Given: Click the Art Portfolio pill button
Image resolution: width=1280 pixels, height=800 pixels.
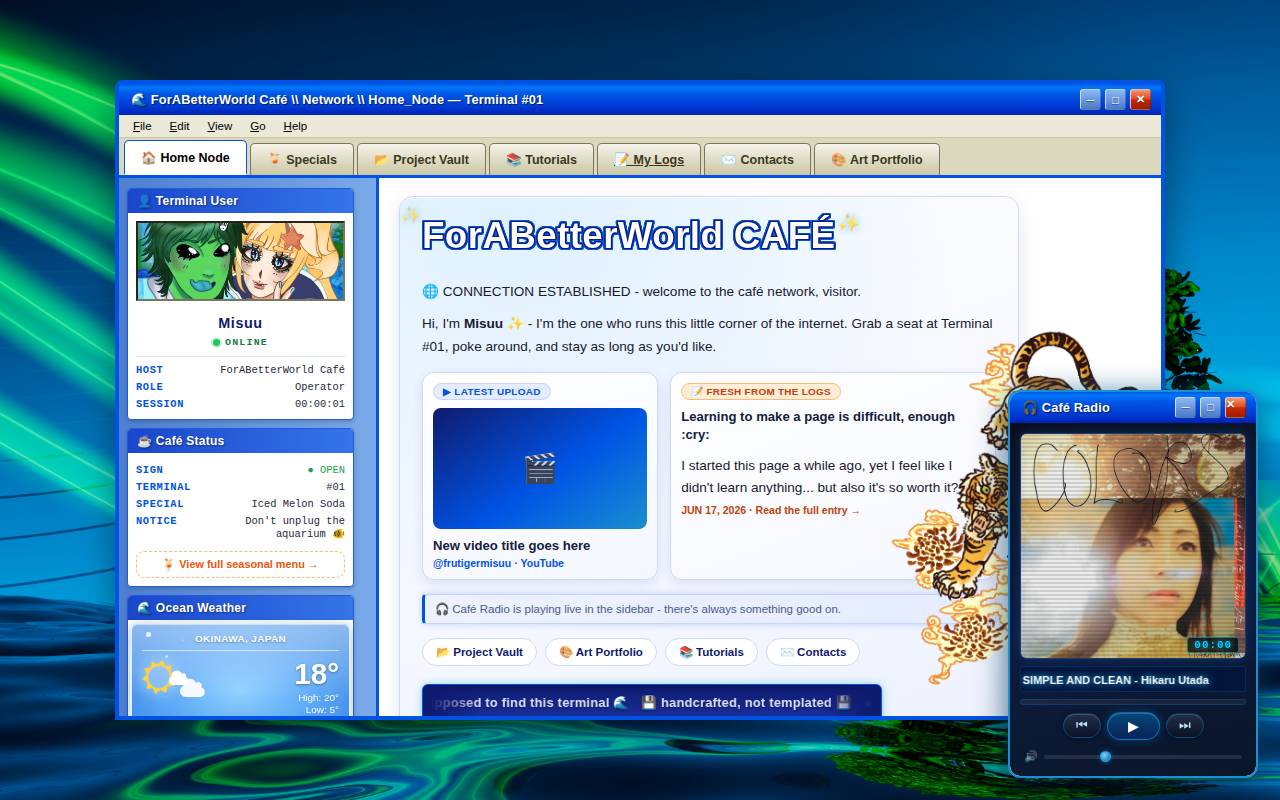Looking at the screenshot, I should point(600,652).
